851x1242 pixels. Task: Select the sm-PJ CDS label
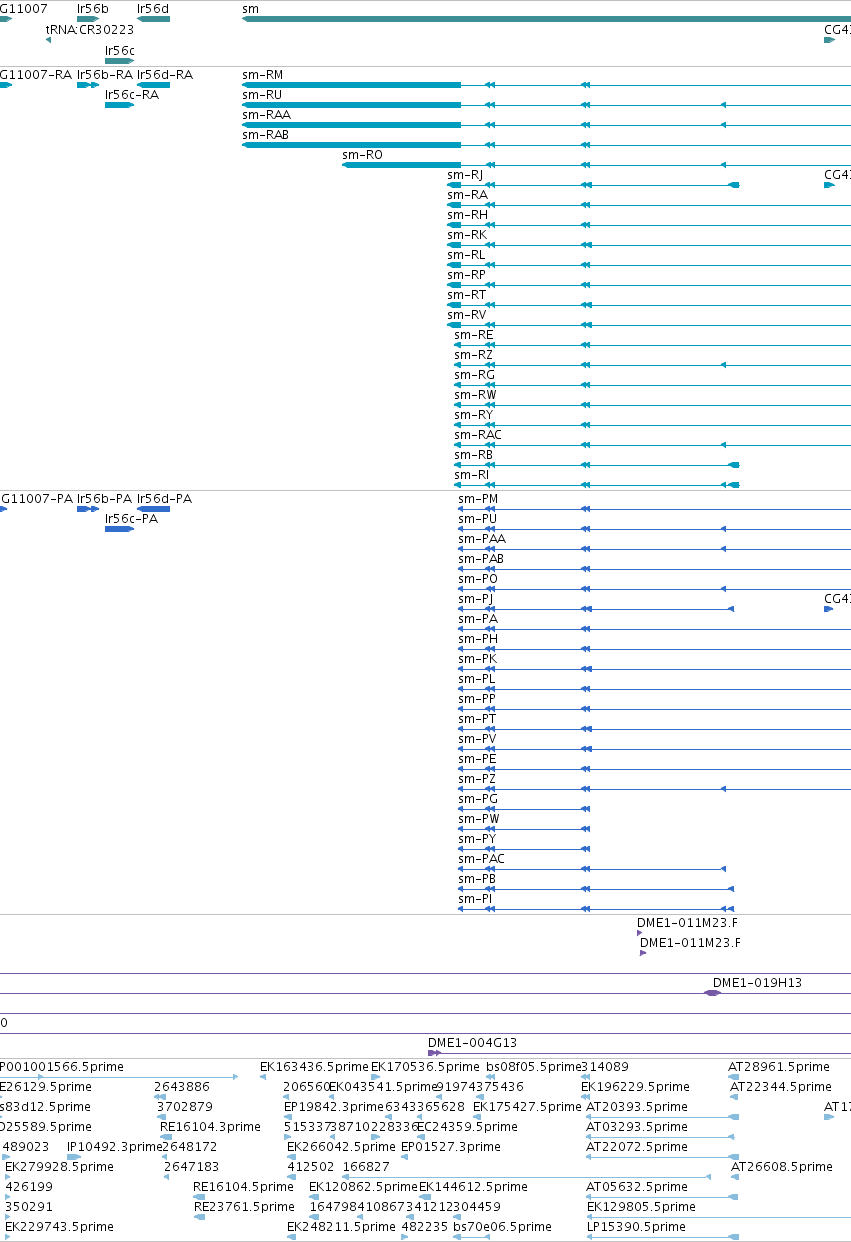(475, 599)
